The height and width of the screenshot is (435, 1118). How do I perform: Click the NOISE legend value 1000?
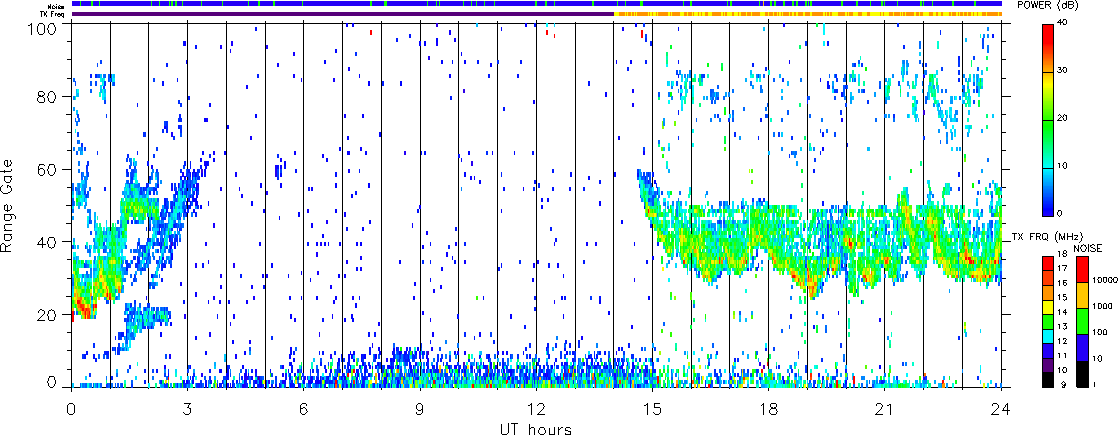[1102, 306]
